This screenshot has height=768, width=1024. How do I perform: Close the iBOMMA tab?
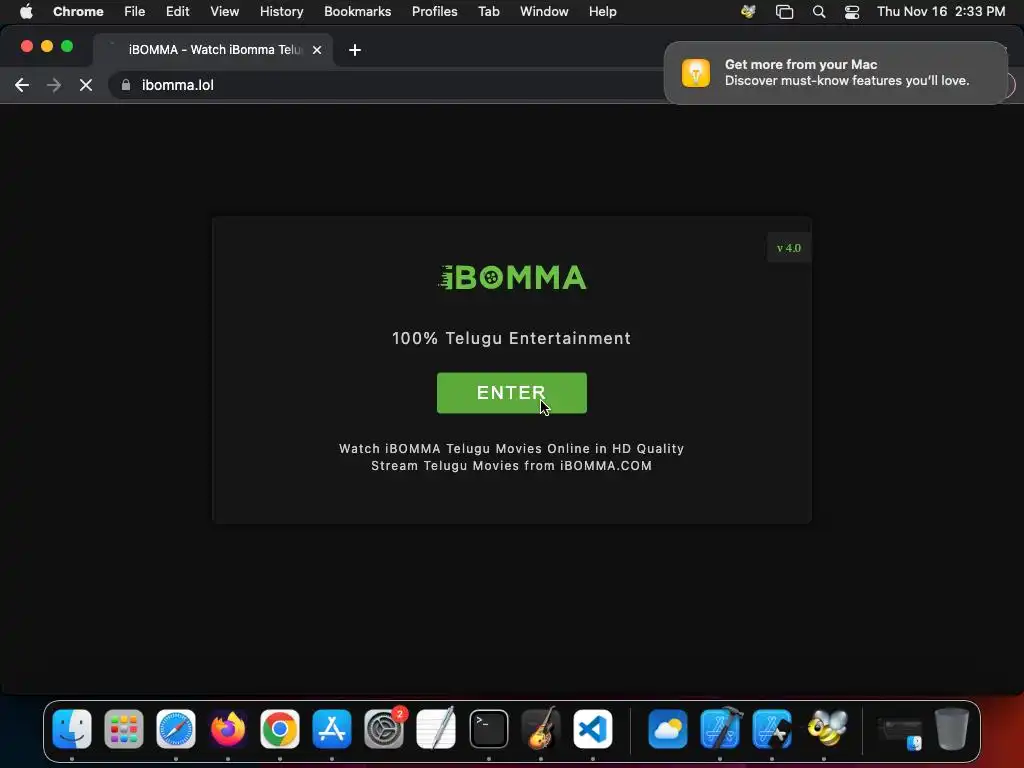(x=317, y=50)
